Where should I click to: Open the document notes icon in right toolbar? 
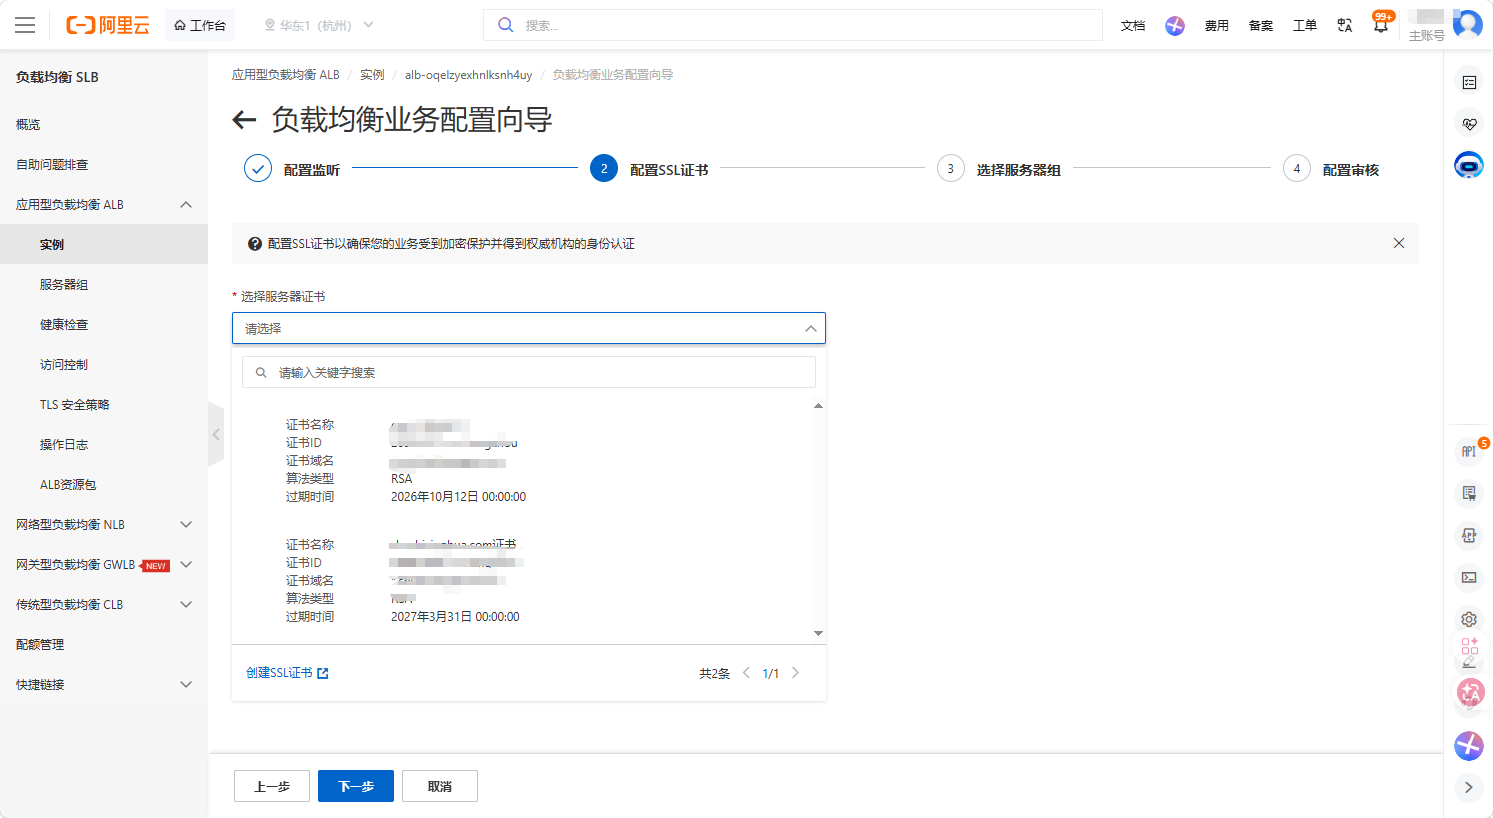pos(1469,493)
